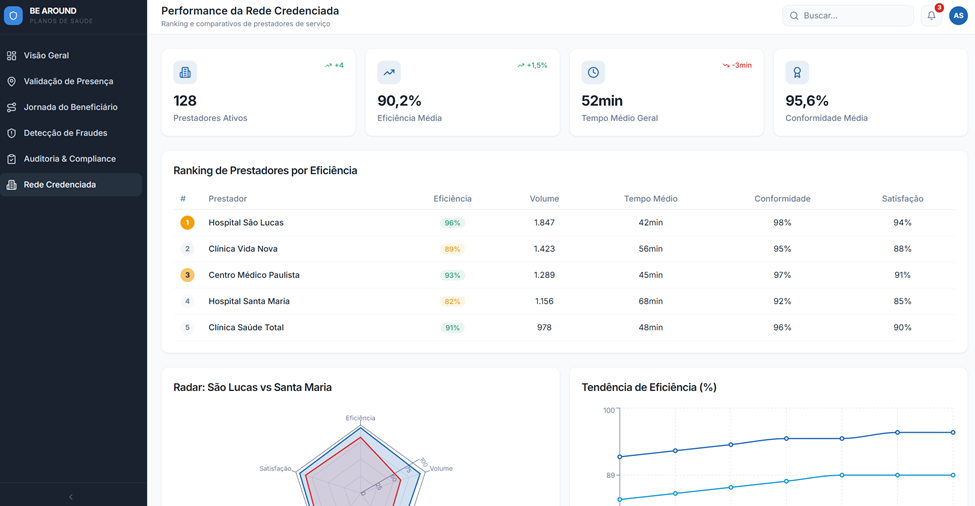Click the 68min tempo médio value
This screenshot has width=975, height=506.
650,301
